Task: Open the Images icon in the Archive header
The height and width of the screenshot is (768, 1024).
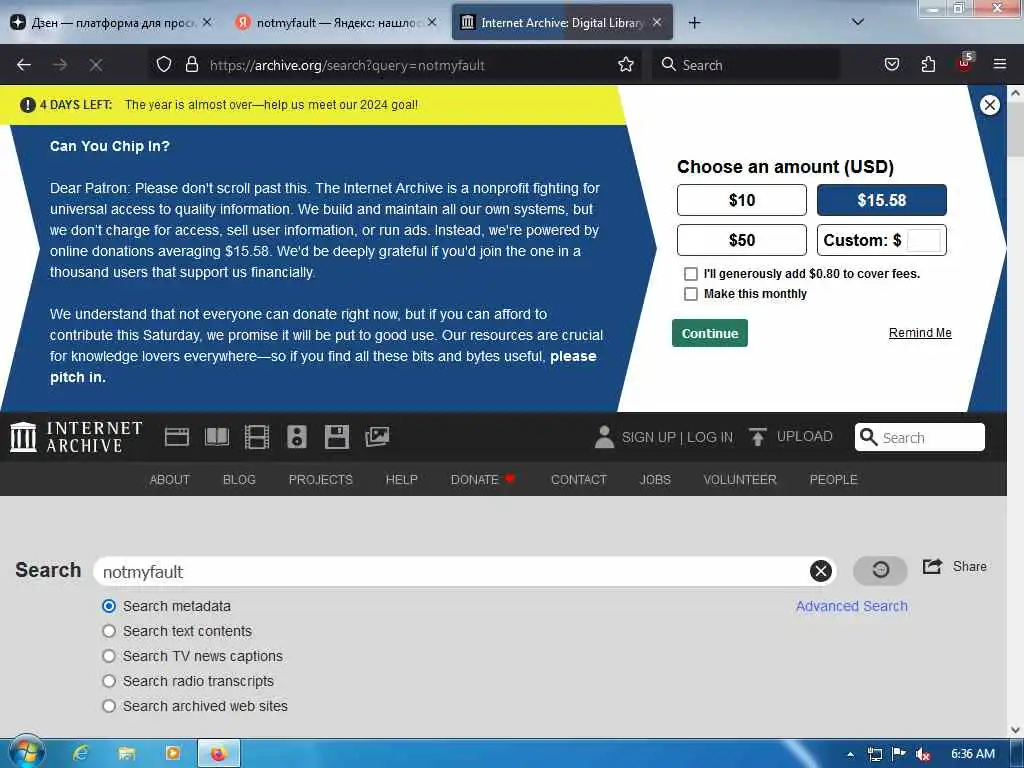Action: tap(377, 436)
